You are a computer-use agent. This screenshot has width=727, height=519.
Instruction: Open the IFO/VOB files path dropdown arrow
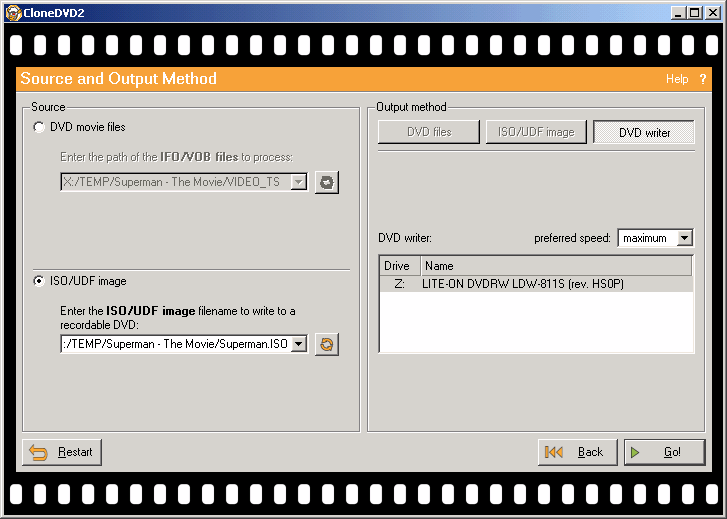point(299,182)
